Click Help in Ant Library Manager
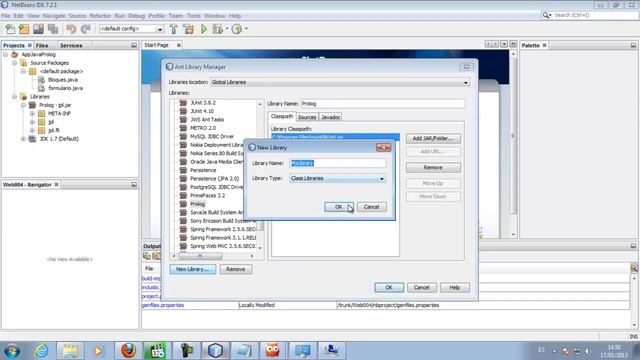This screenshot has height=360, width=640. (455, 288)
